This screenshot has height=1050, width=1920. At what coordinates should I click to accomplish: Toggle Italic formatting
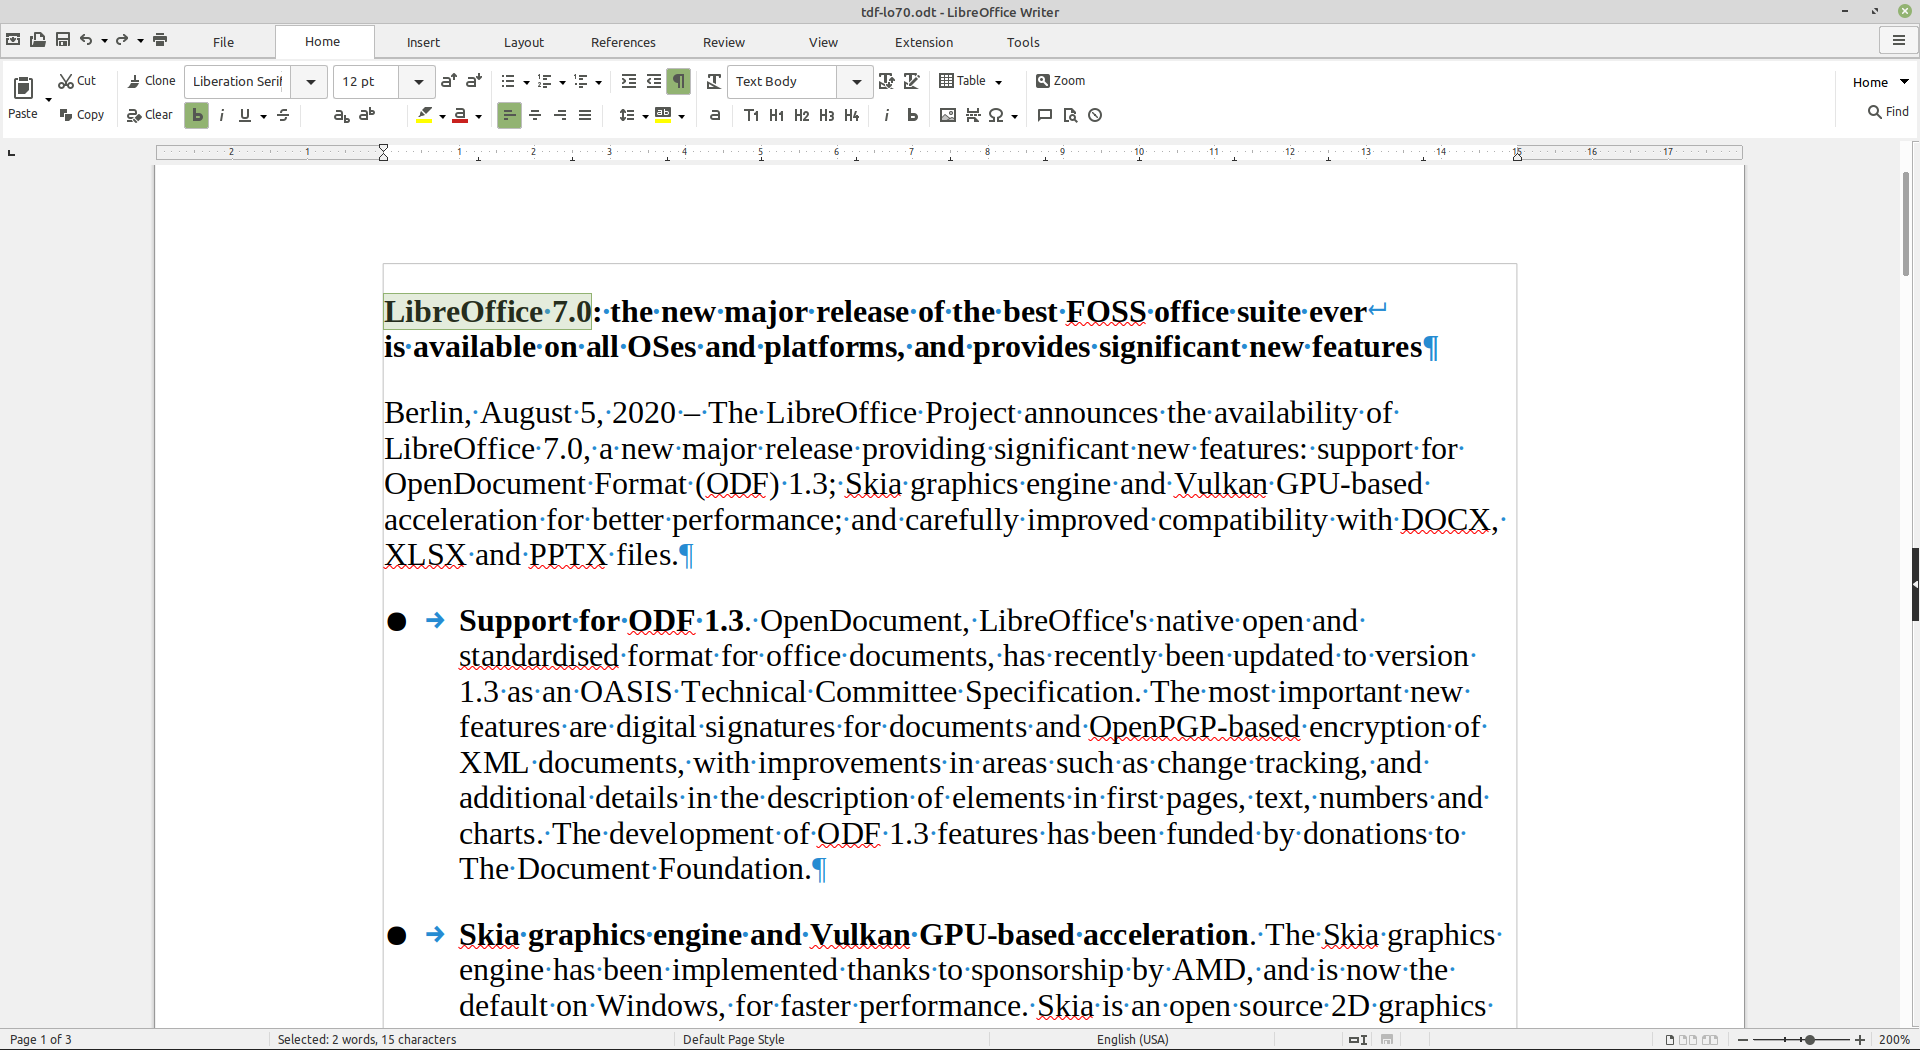pyautogui.click(x=222, y=116)
